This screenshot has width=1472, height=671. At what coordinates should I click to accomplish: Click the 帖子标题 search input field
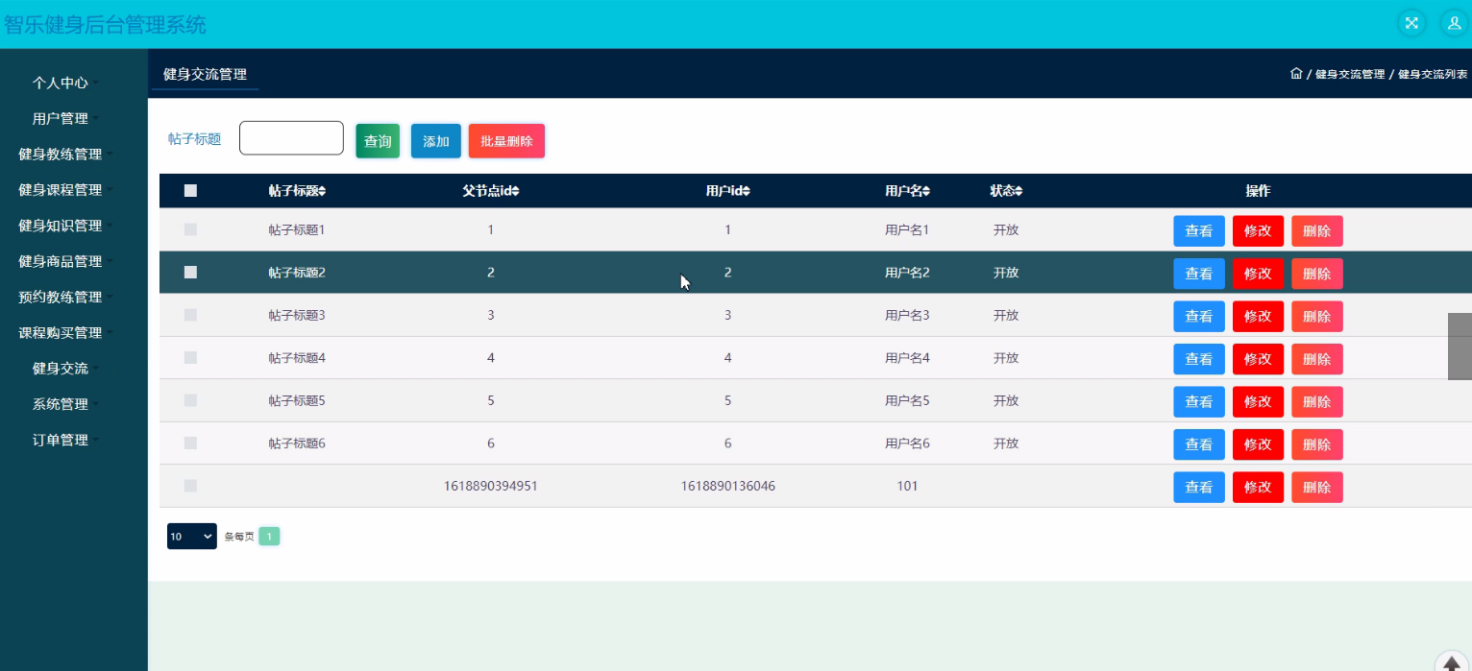(291, 138)
